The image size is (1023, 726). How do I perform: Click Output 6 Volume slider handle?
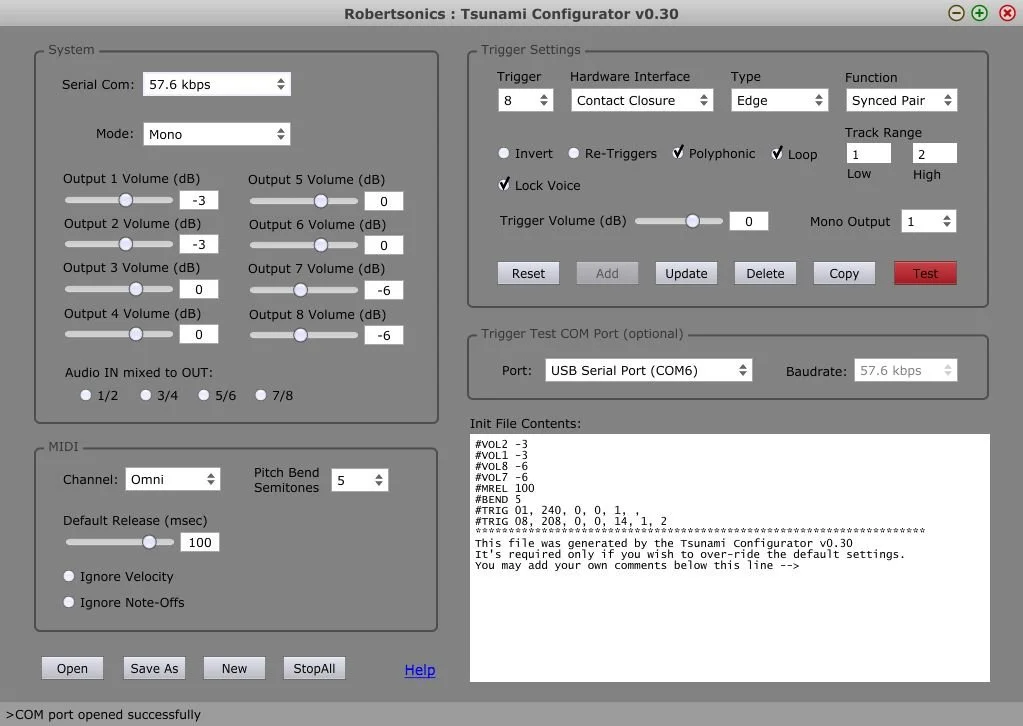(x=321, y=245)
